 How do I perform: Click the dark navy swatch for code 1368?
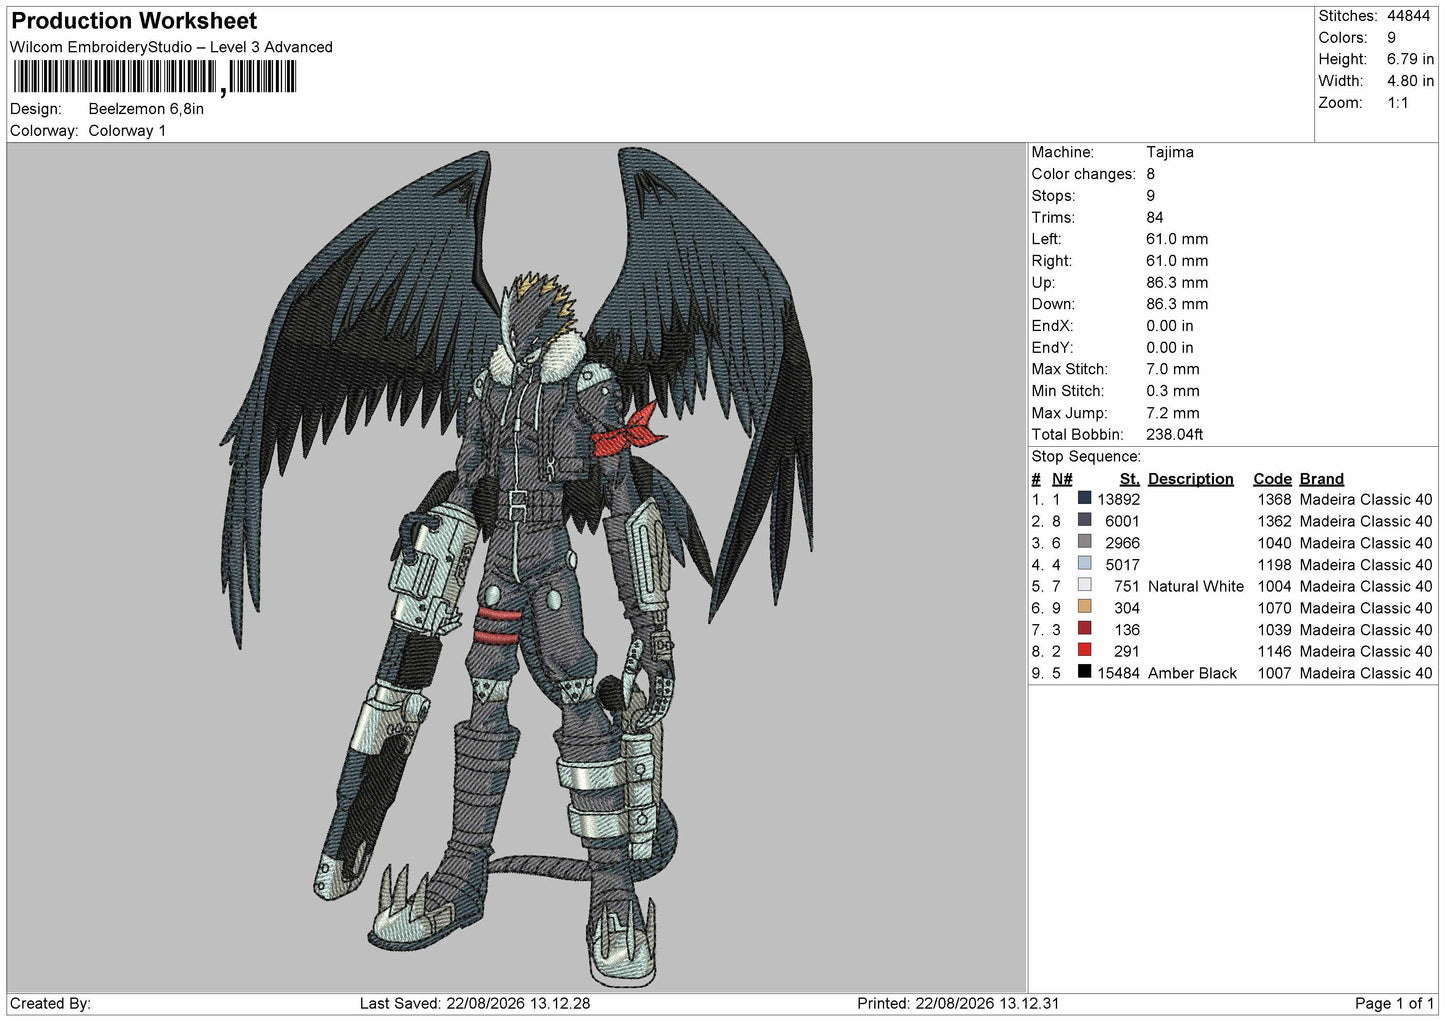[x=1084, y=498]
